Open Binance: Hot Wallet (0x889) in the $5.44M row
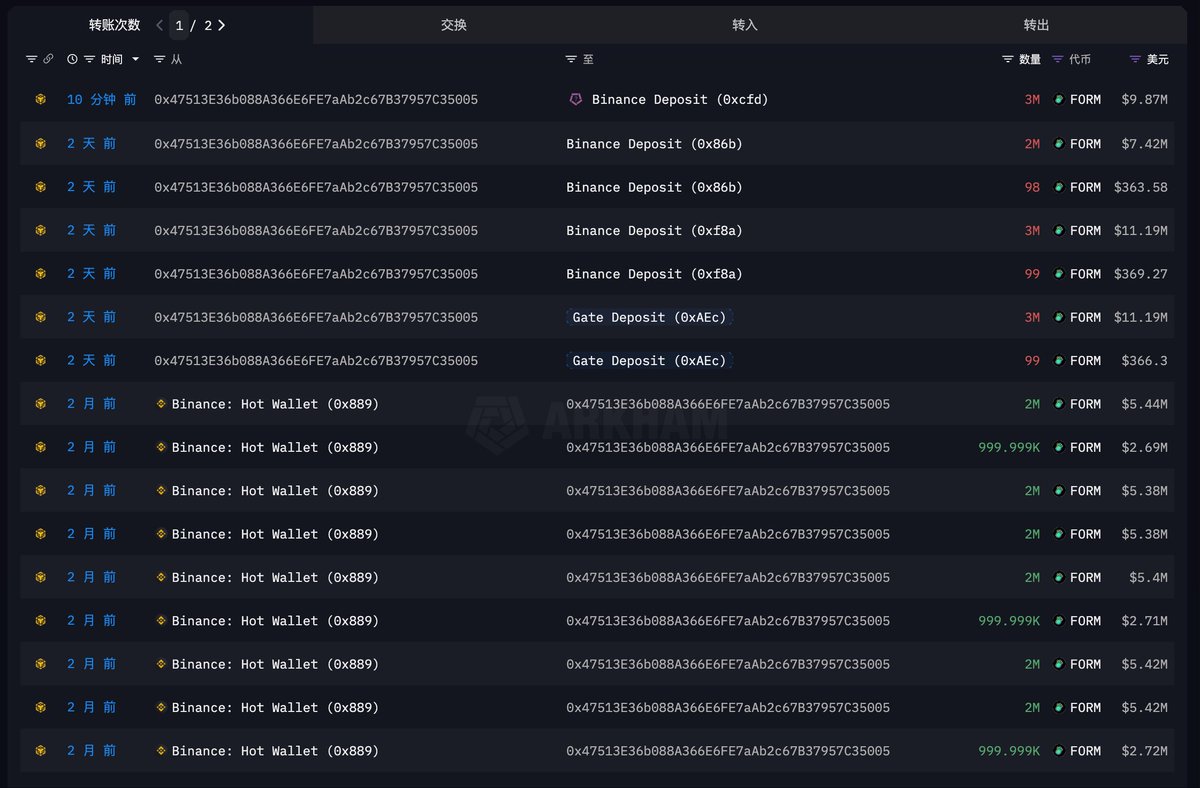Viewport: 1200px width, 788px height. pyautogui.click(x=275, y=404)
